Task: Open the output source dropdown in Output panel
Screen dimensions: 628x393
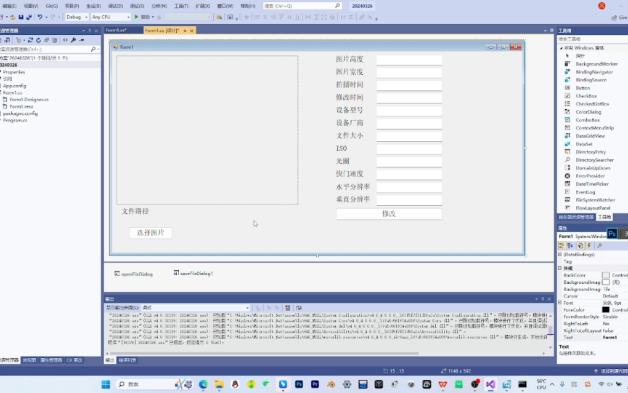Action: (196, 308)
